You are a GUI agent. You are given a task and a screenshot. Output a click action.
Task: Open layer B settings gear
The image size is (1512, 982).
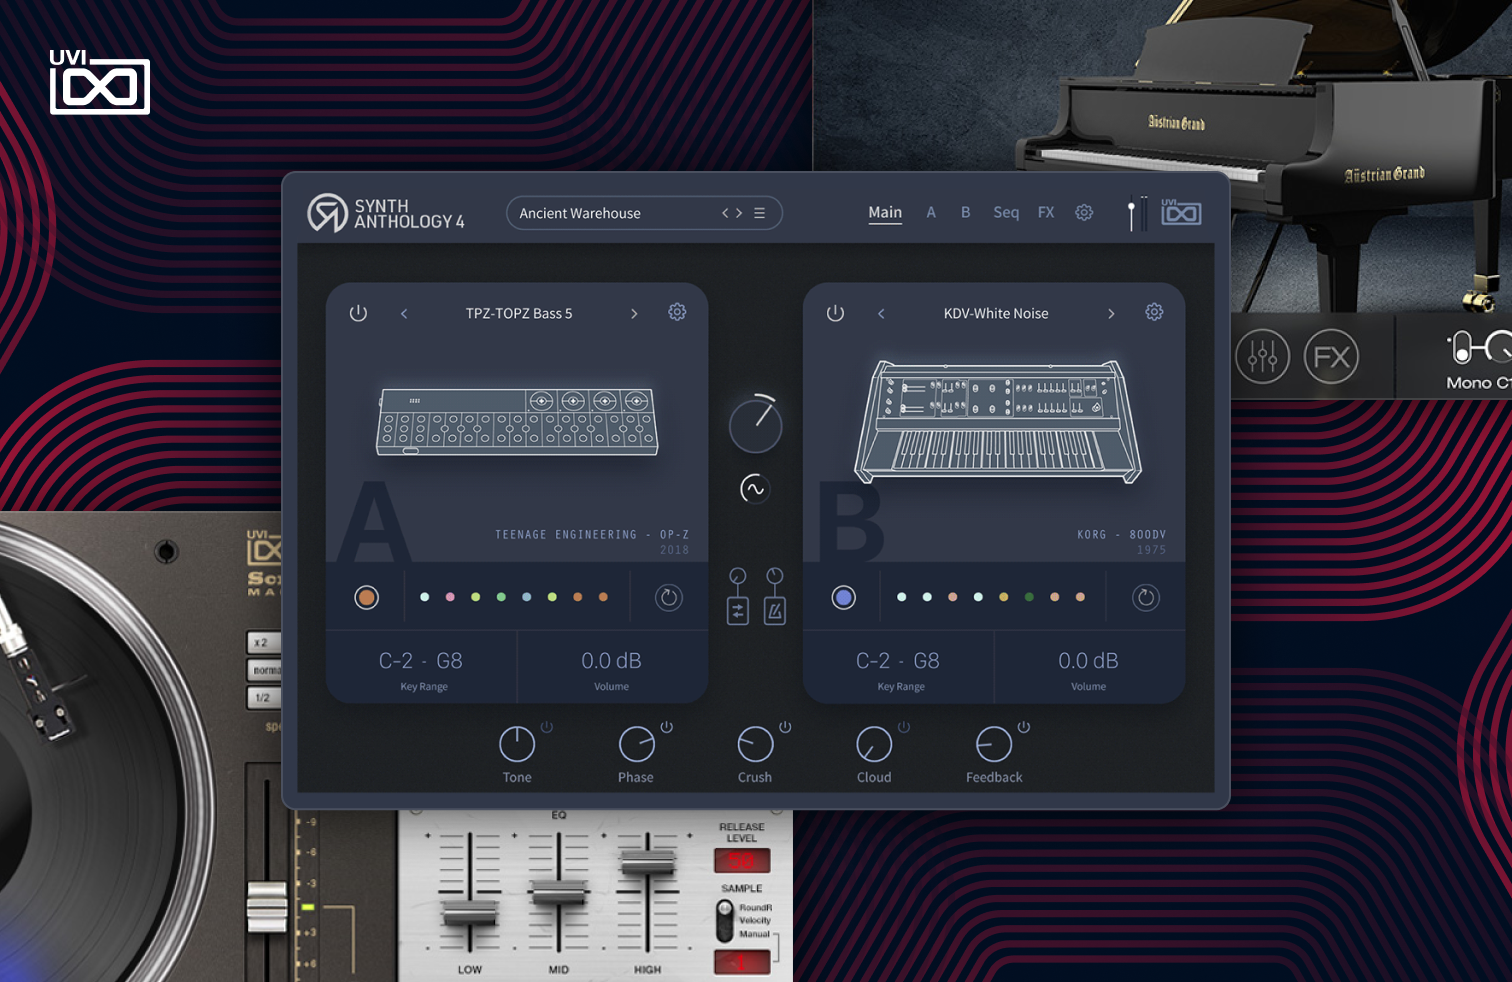[x=1154, y=312]
